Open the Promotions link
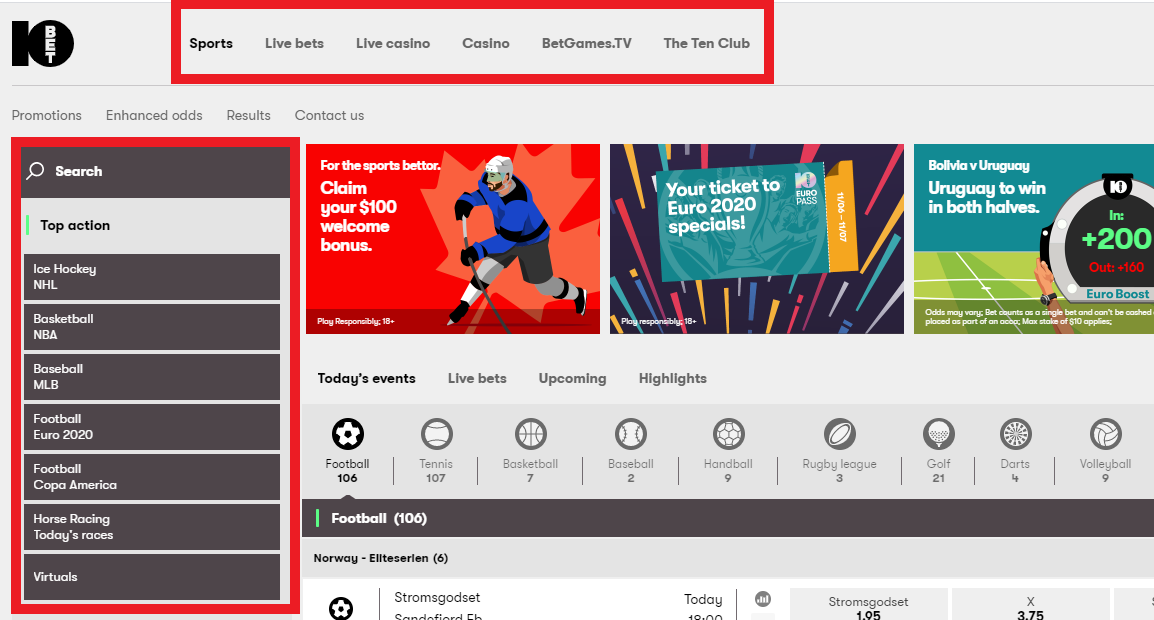Viewport: 1154px width, 620px height. coord(46,116)
